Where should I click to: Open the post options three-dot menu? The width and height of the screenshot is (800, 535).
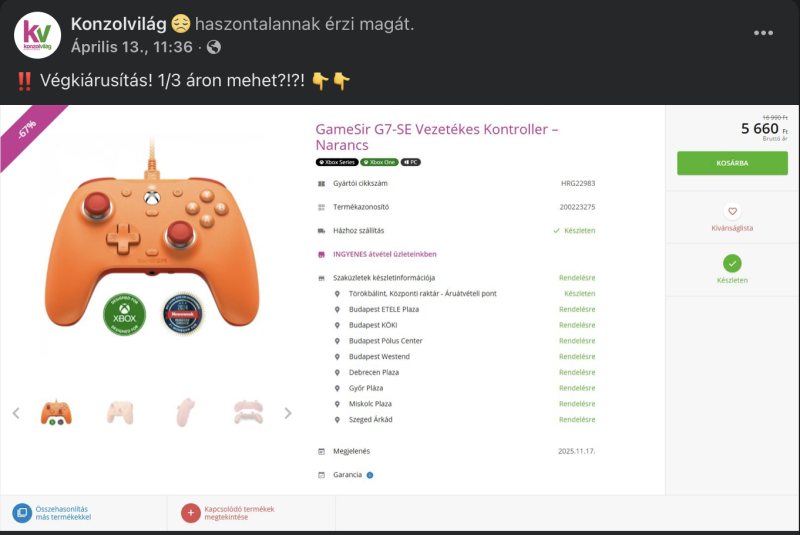point(763,33)
